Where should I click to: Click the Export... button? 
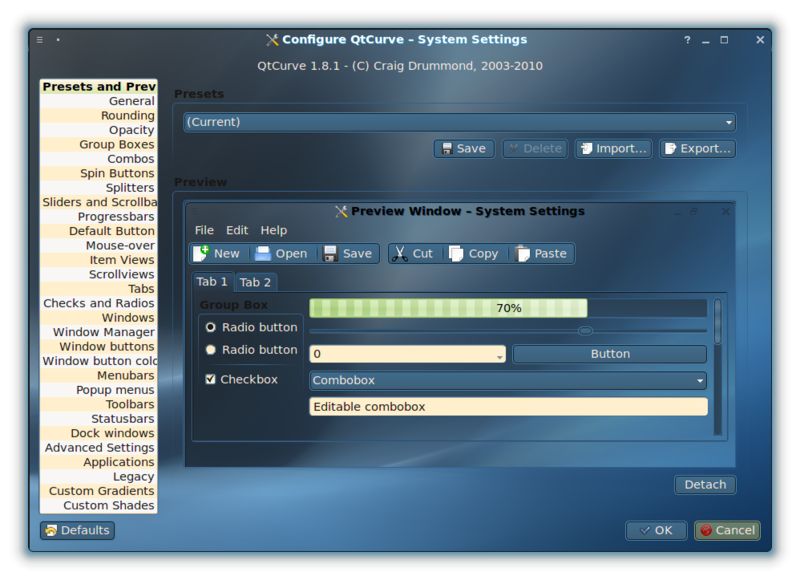click(x=697, y=148)
